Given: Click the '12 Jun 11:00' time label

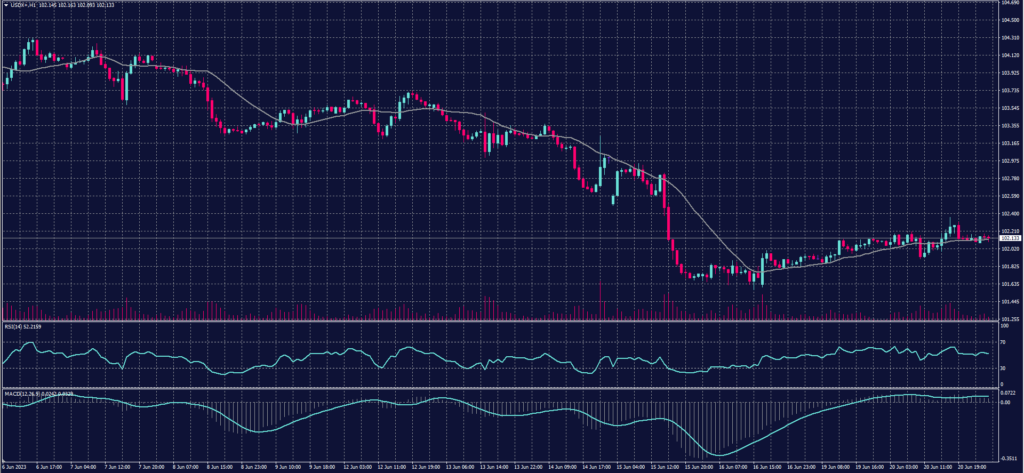Looking at the screenshot, I should (x=391, y=467).
